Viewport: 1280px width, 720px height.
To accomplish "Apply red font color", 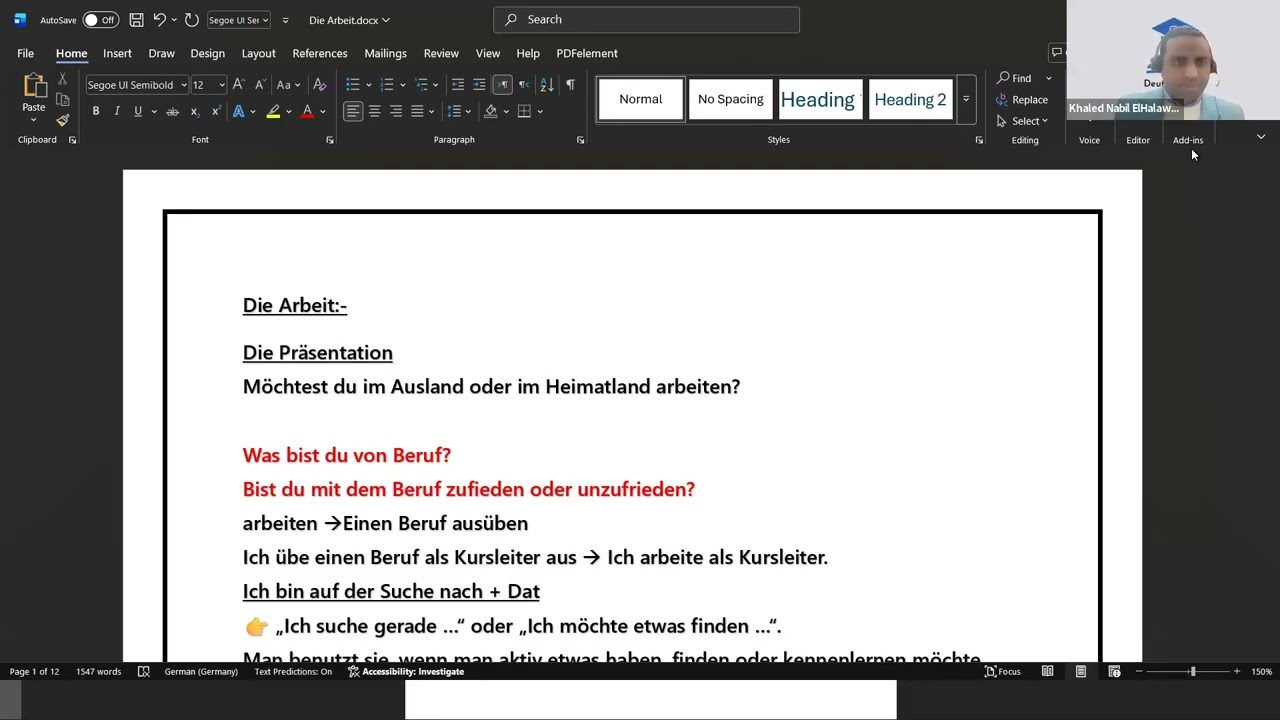I will 307,111.
